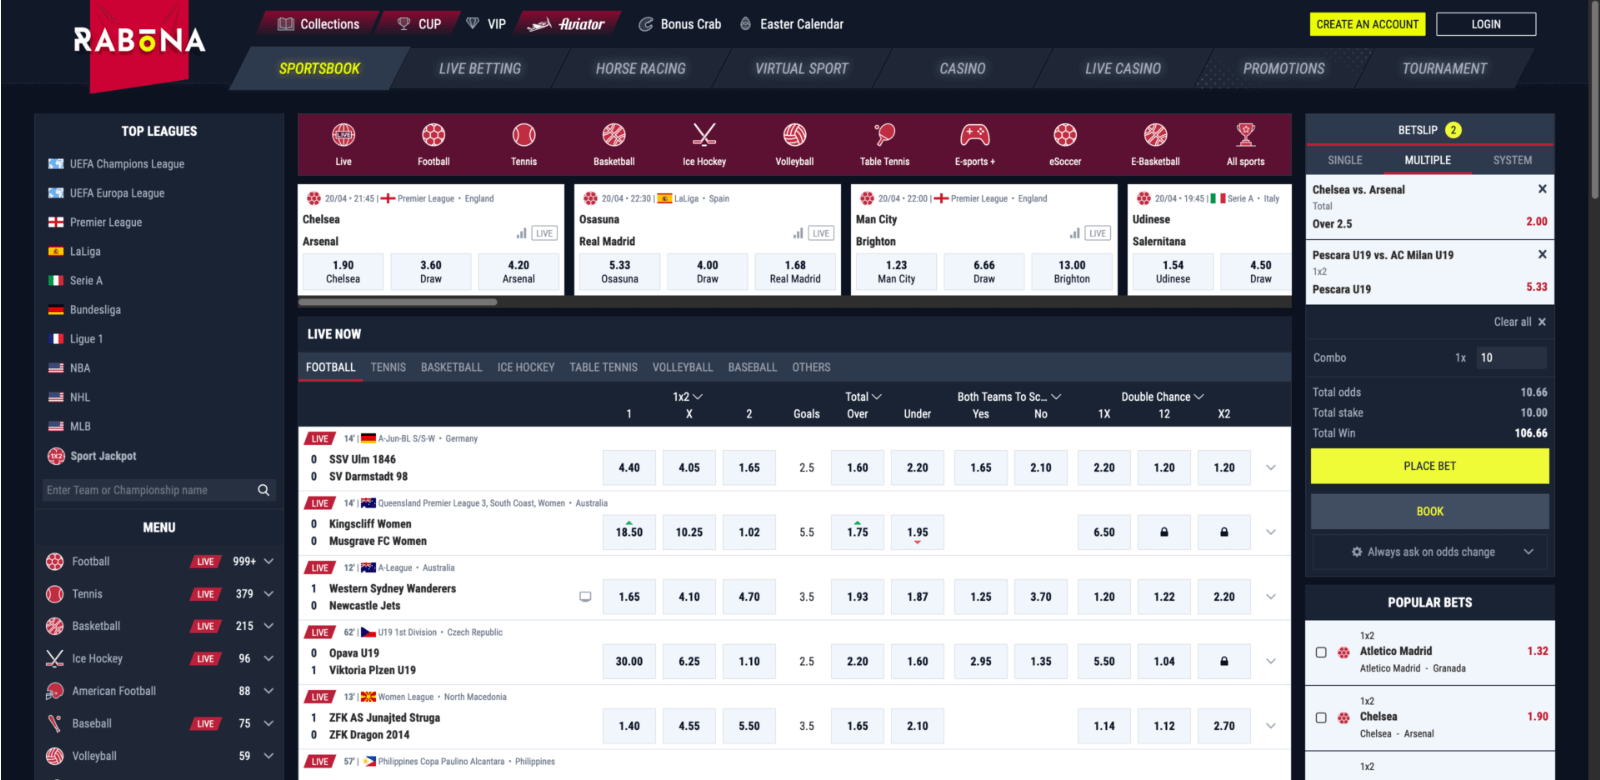Show All sports trophy icon
The width and height of the screenshot is (1600, 780).
pyautogui.click(x=1246, y=135)
